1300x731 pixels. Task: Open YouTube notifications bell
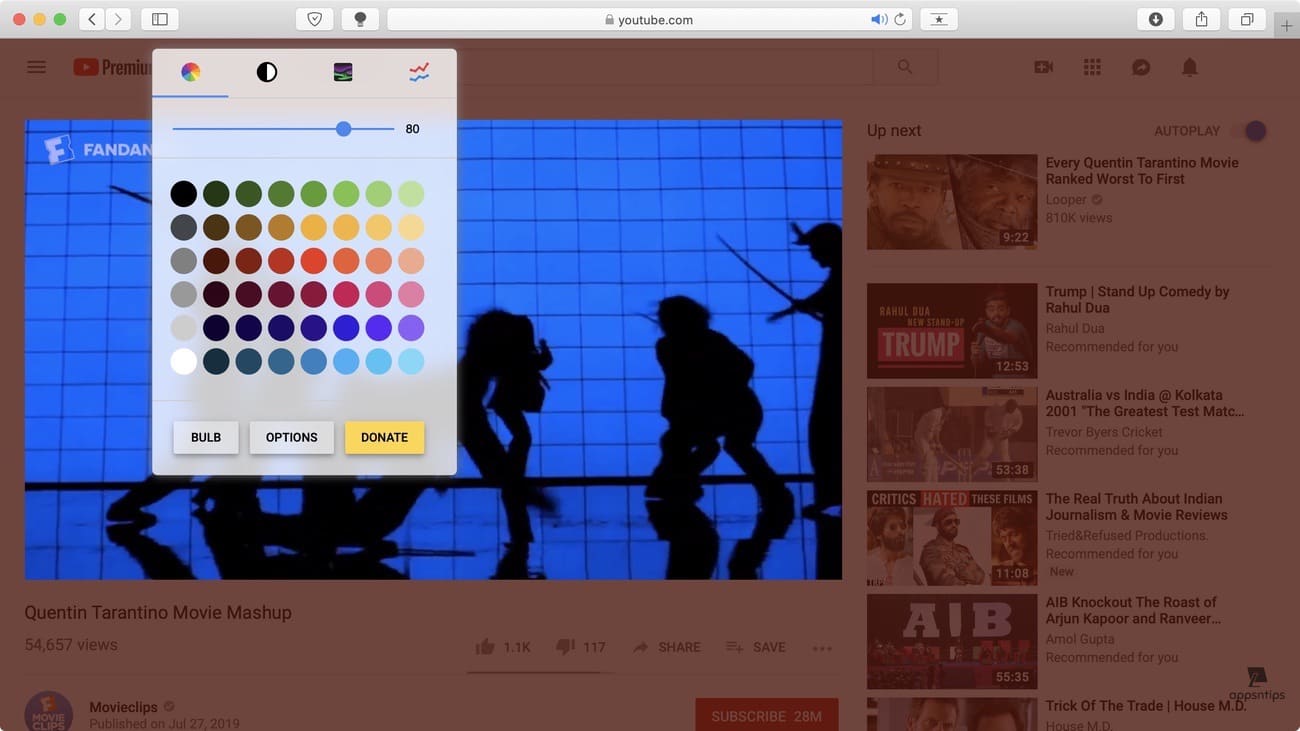click(x=1189, y=67)
